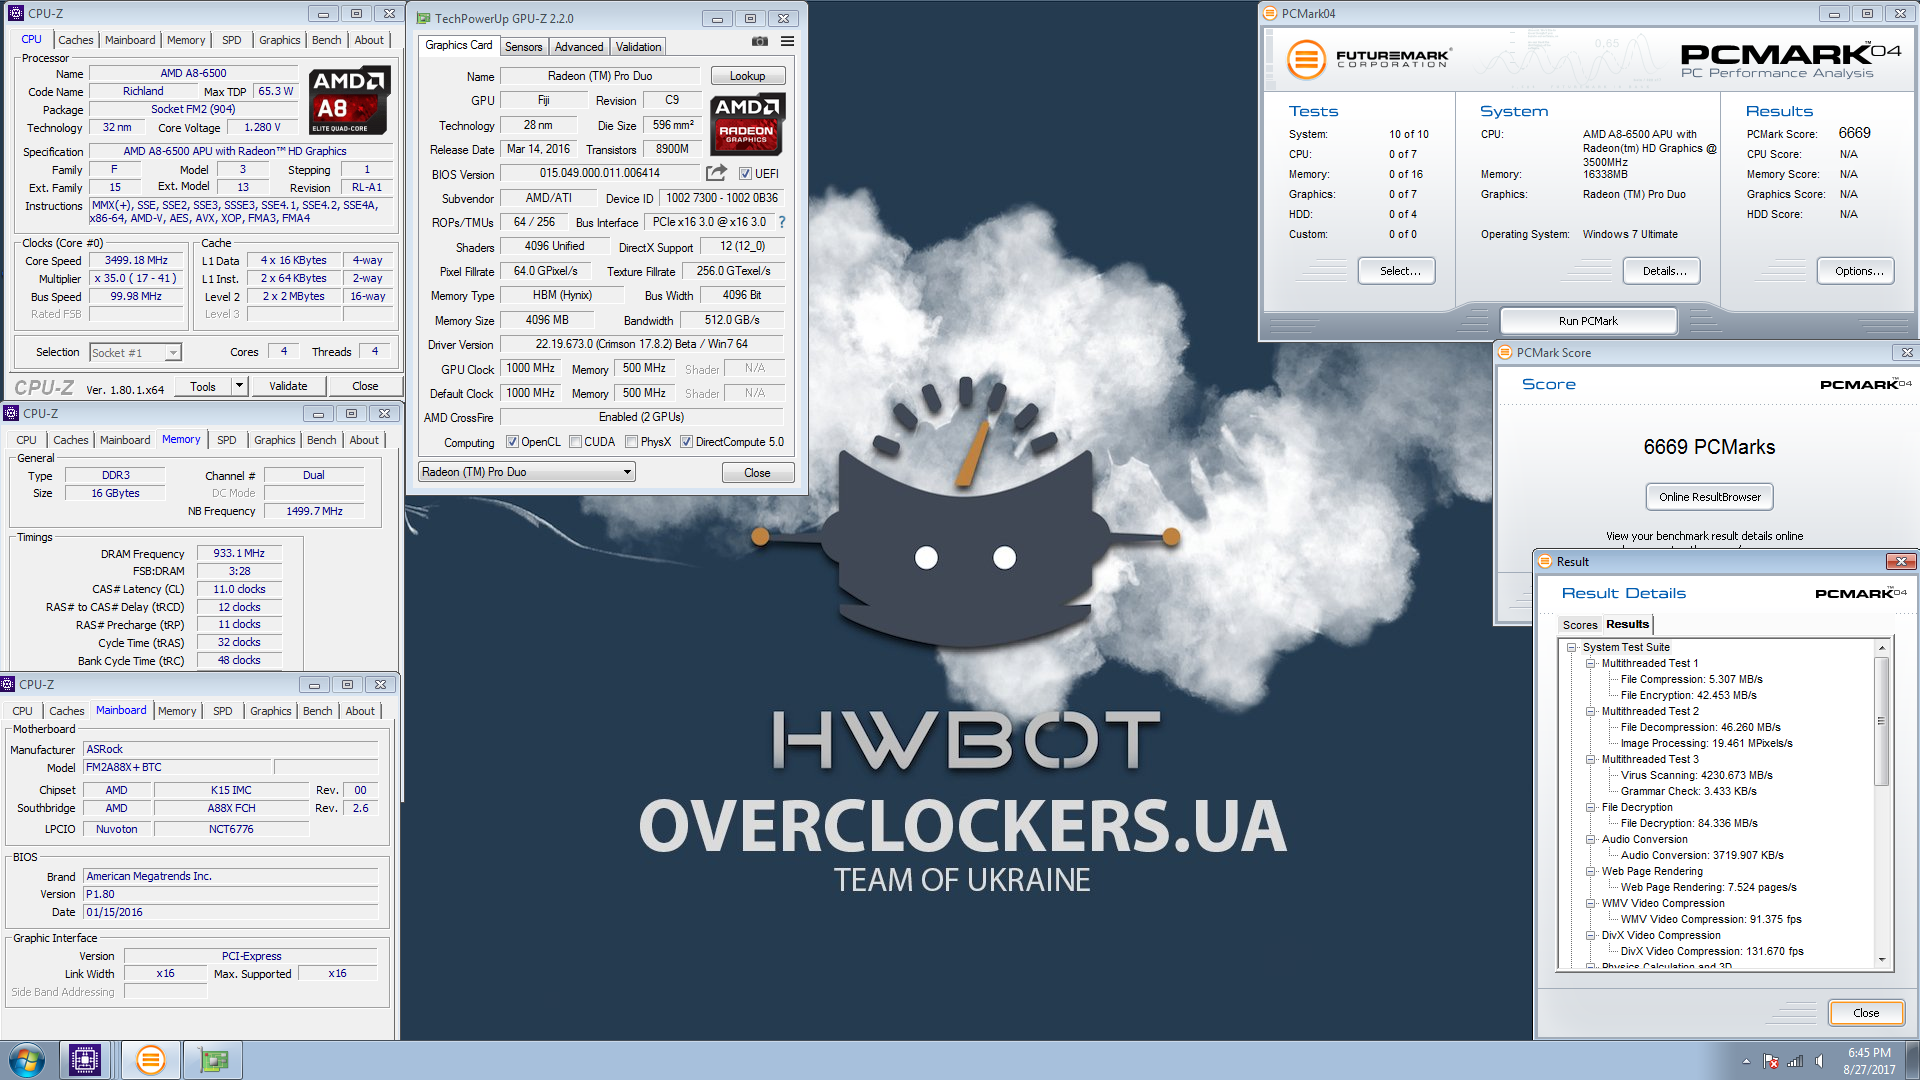Switch to the Sensors tab in GPU-Z
Viewport: 1920px width, 1080px height.
pyautogui.click(x=523, y=47)
